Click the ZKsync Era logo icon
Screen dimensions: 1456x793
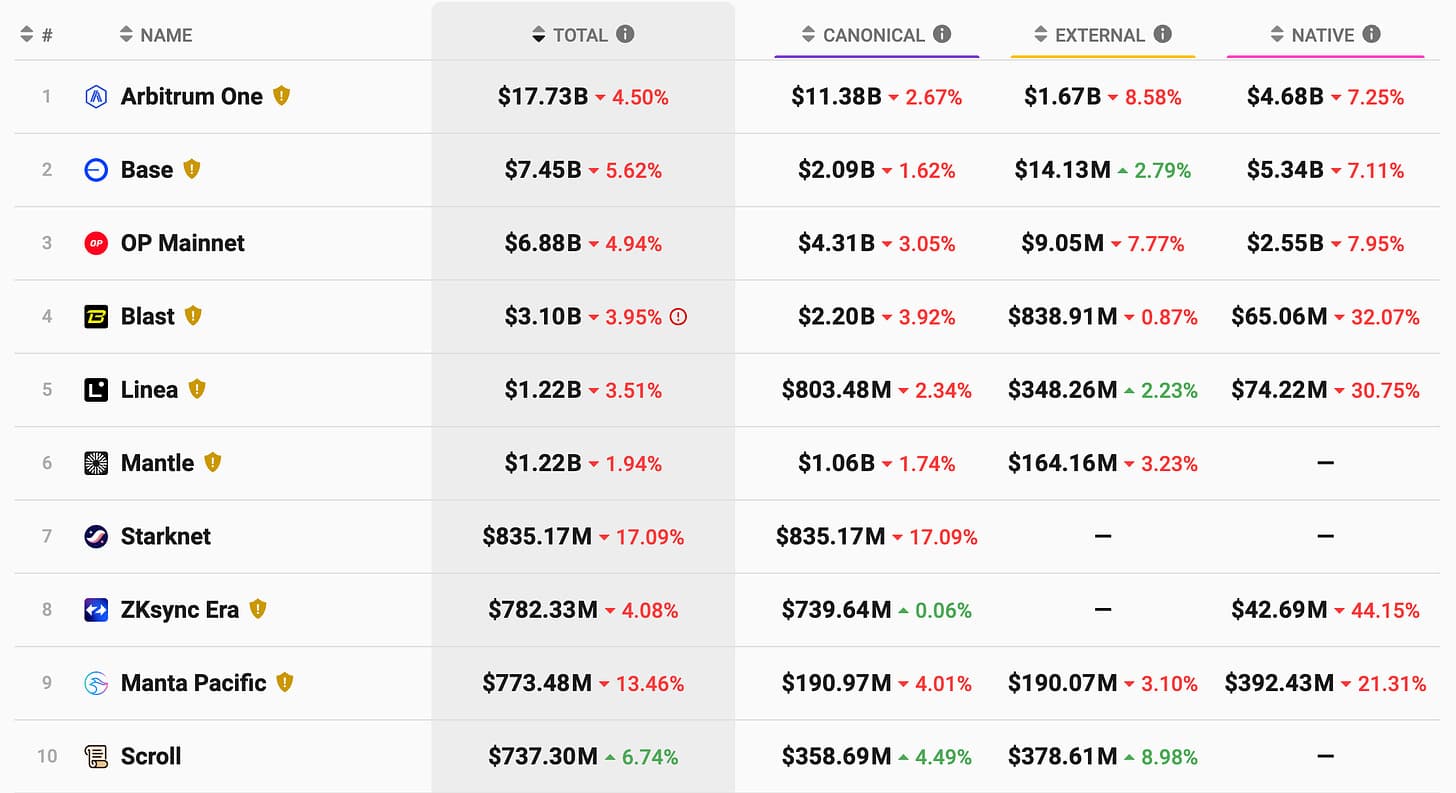(96, 610)
